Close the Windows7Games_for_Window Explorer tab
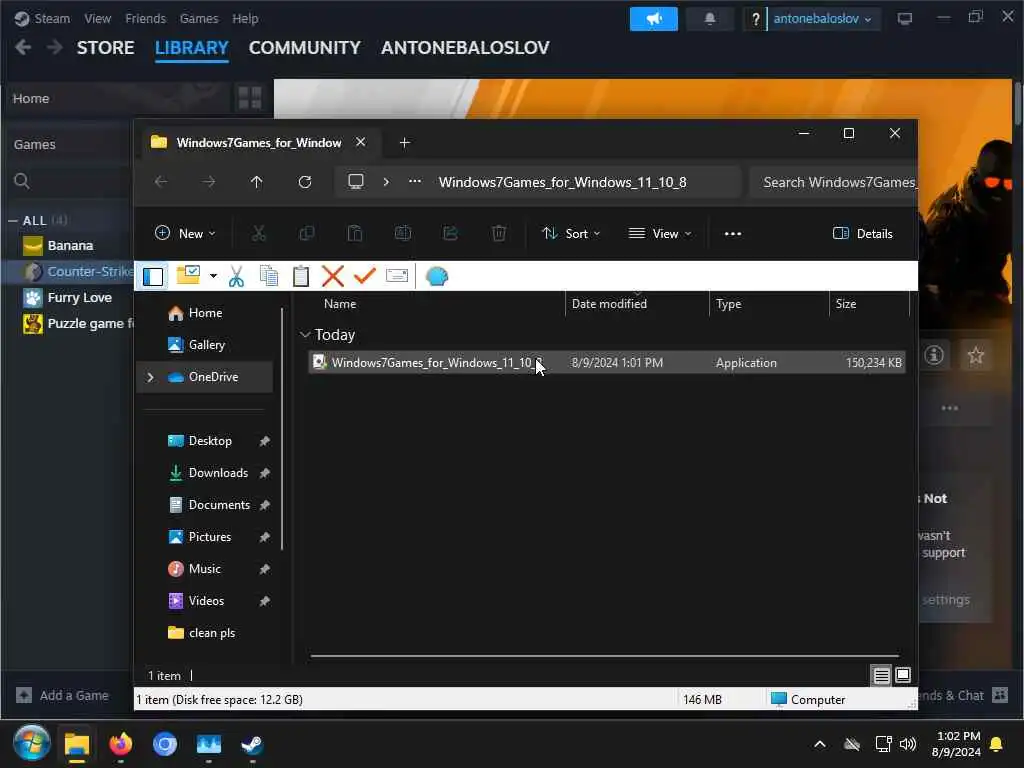Viewport: 1024px width, 768px height. [360, 142]
